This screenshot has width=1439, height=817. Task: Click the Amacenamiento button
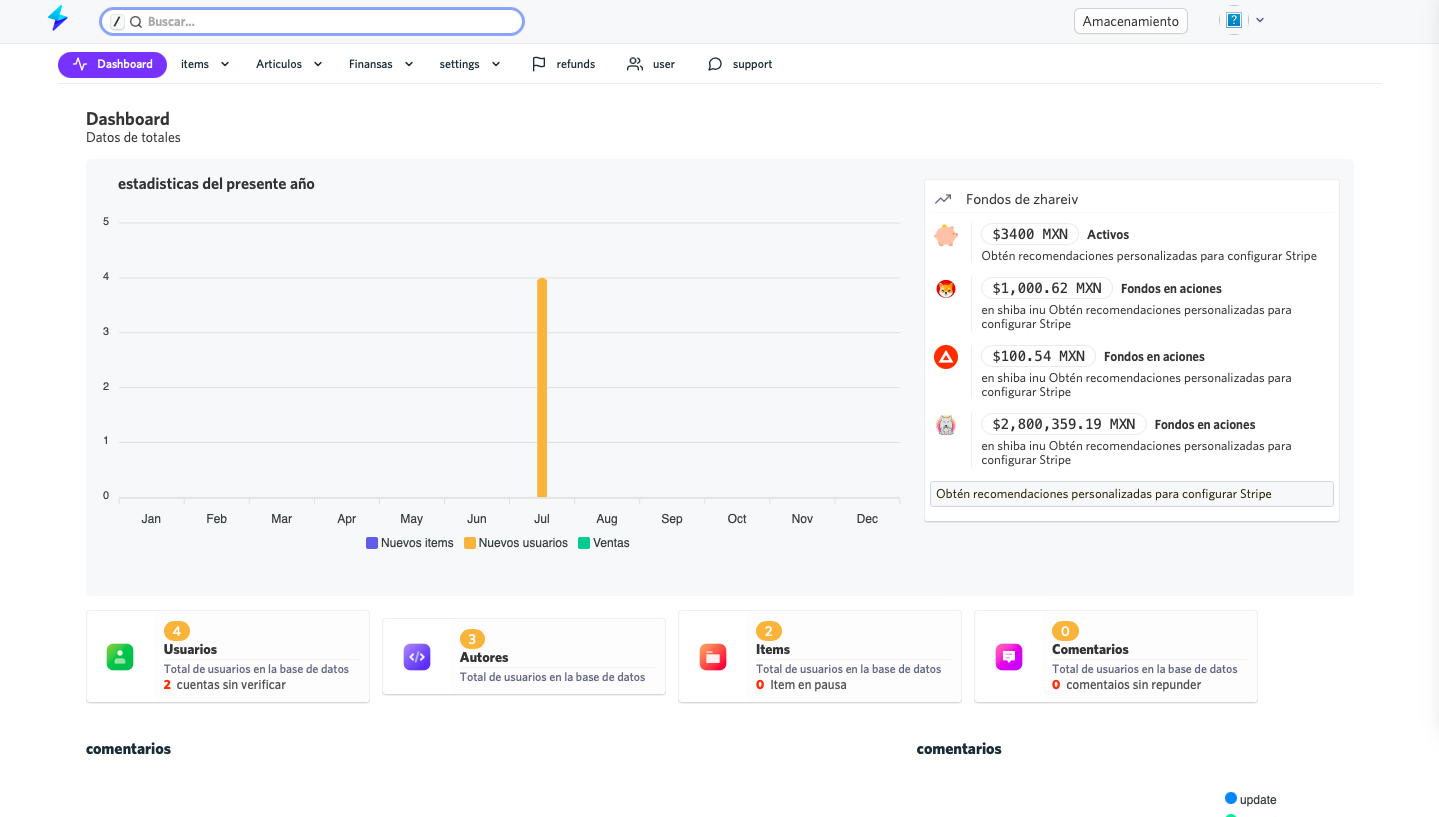[1130, 21]
